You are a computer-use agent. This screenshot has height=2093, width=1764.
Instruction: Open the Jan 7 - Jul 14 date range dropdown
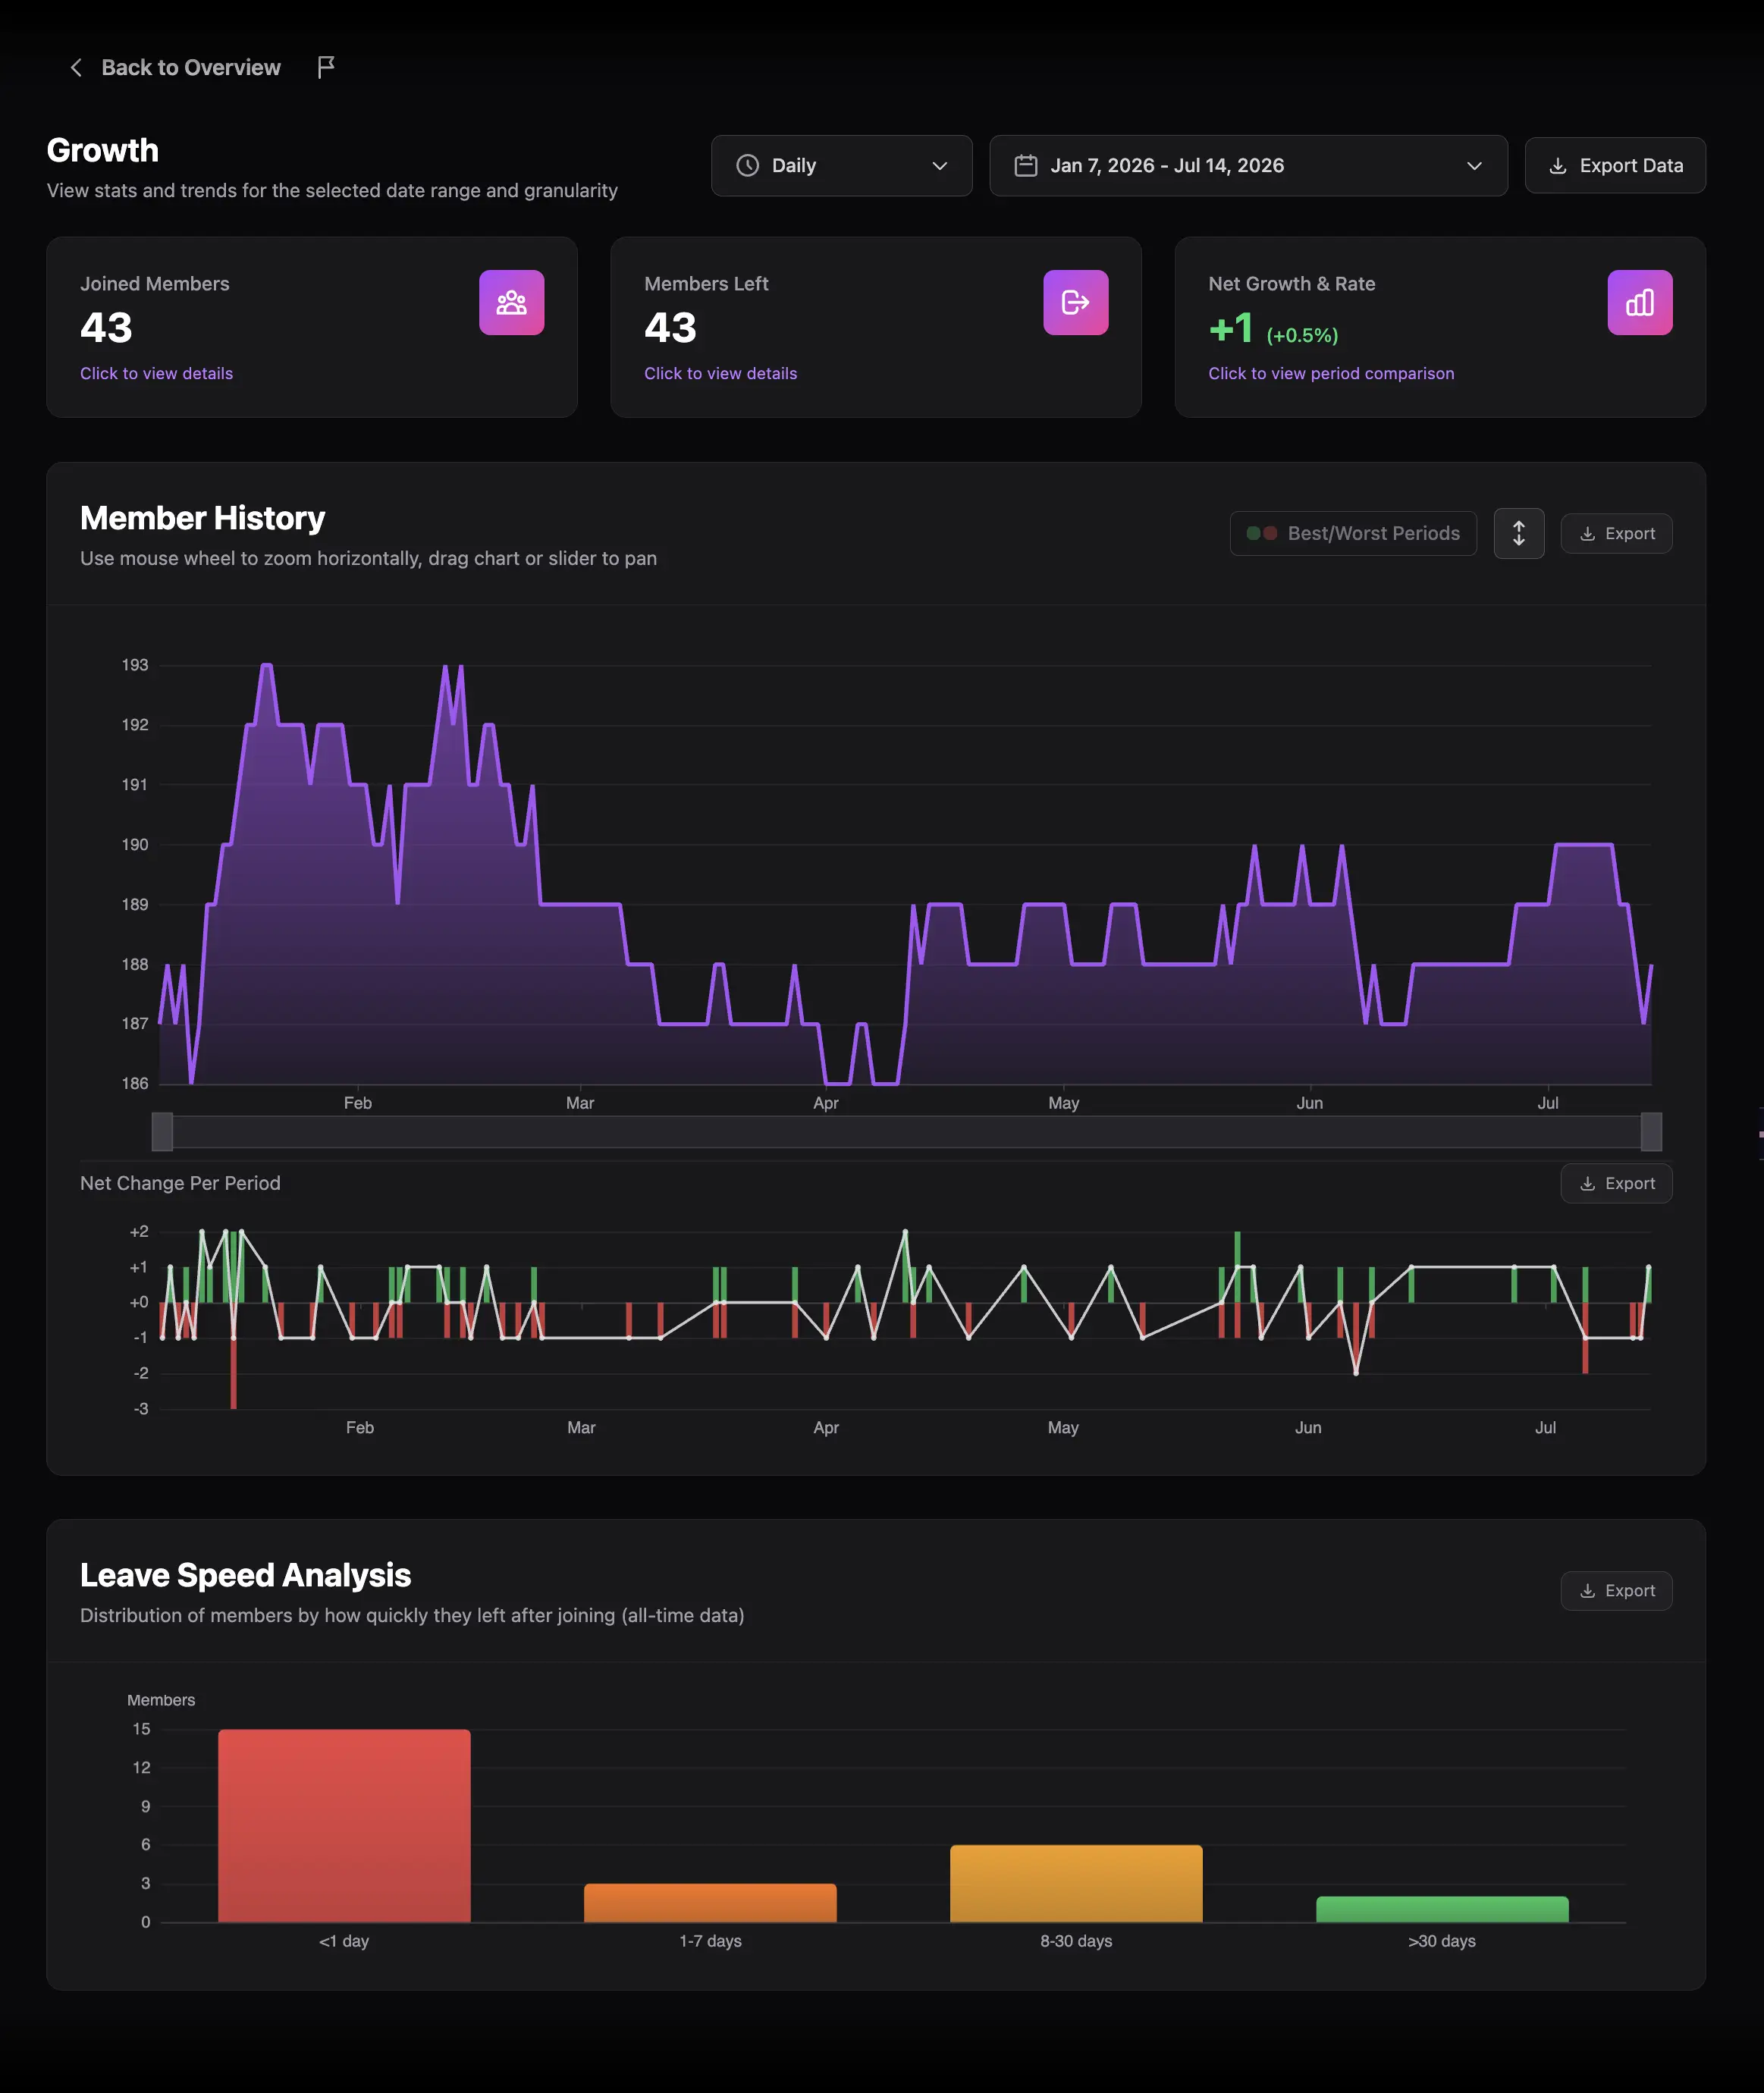tap(1248, 165)
